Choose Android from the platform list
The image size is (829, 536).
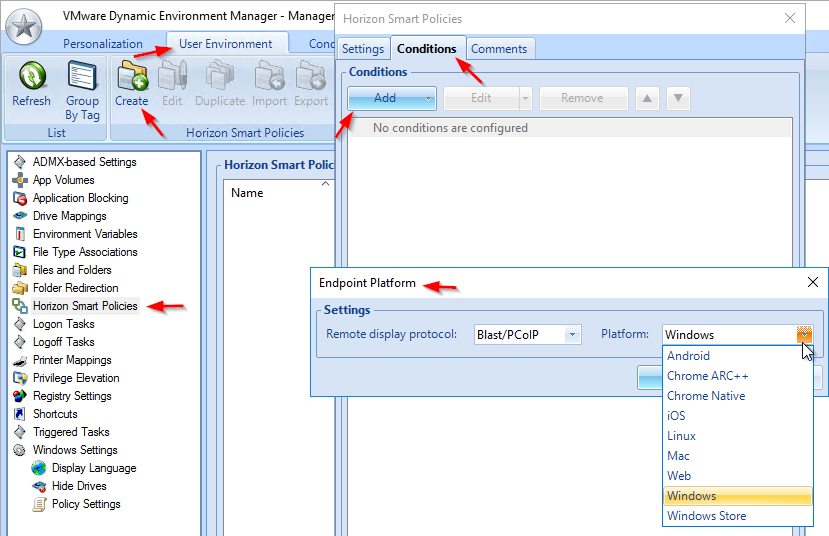click(x=738, y=356)
